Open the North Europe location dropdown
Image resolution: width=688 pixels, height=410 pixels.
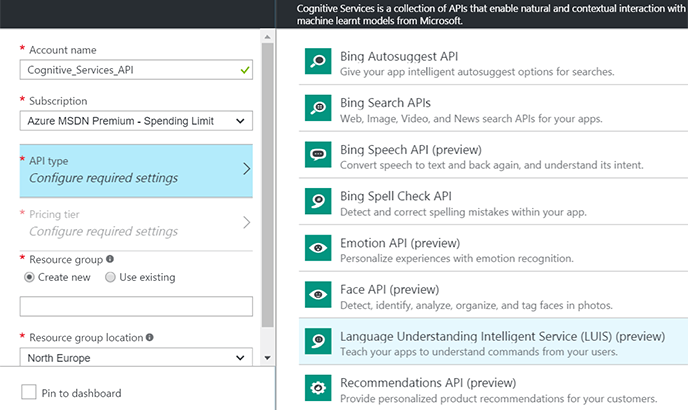click(x=136, y=357)
